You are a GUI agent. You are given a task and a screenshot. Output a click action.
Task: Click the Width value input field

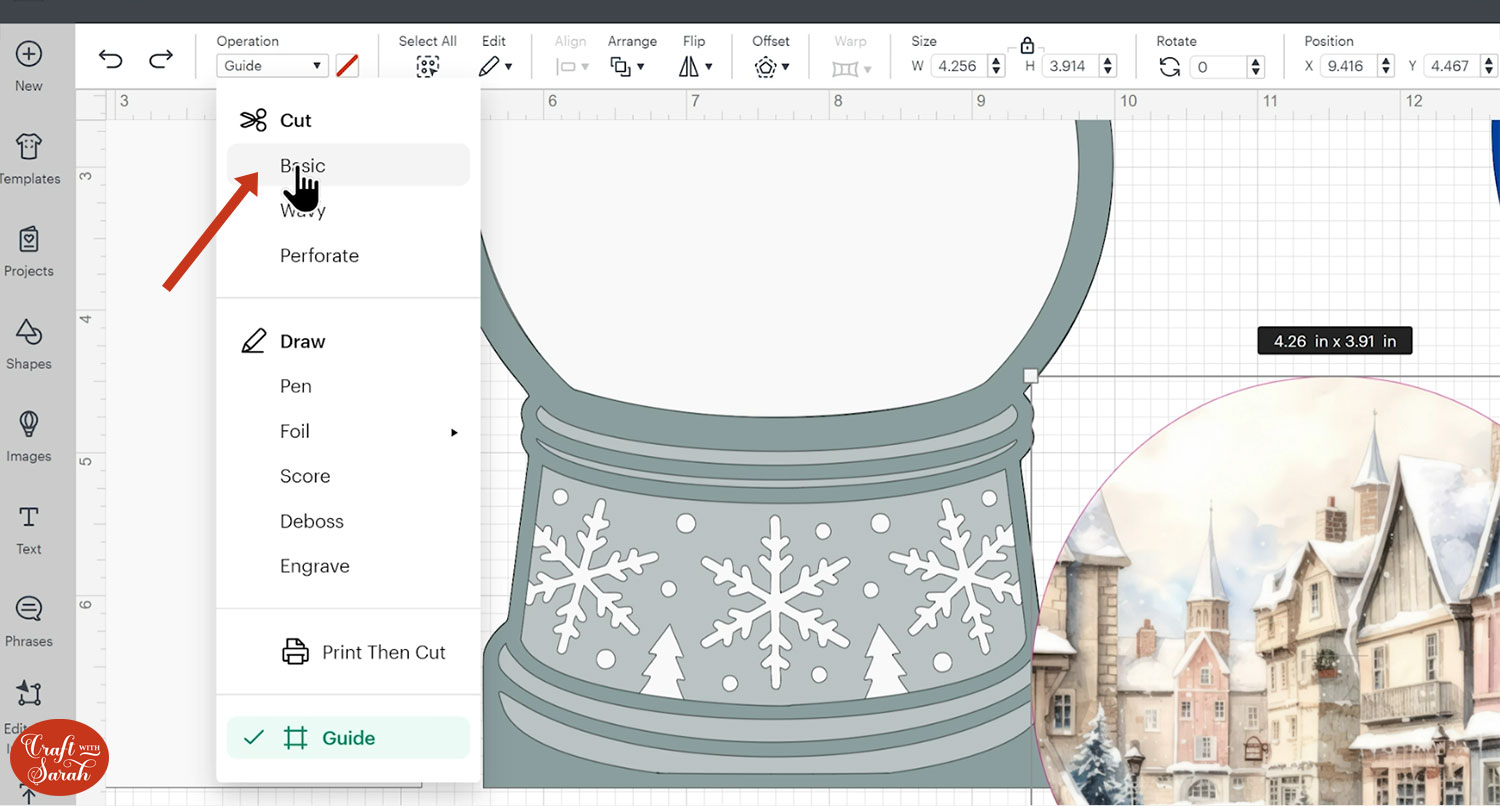957,67
